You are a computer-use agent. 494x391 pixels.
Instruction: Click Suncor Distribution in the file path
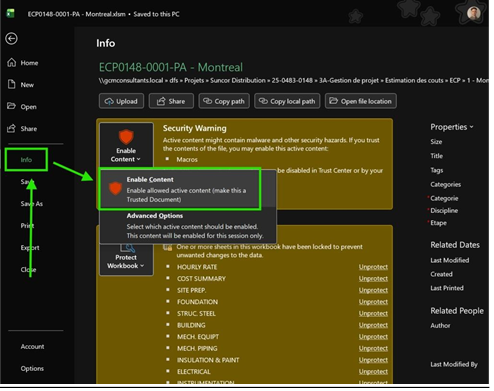[239, 81]
